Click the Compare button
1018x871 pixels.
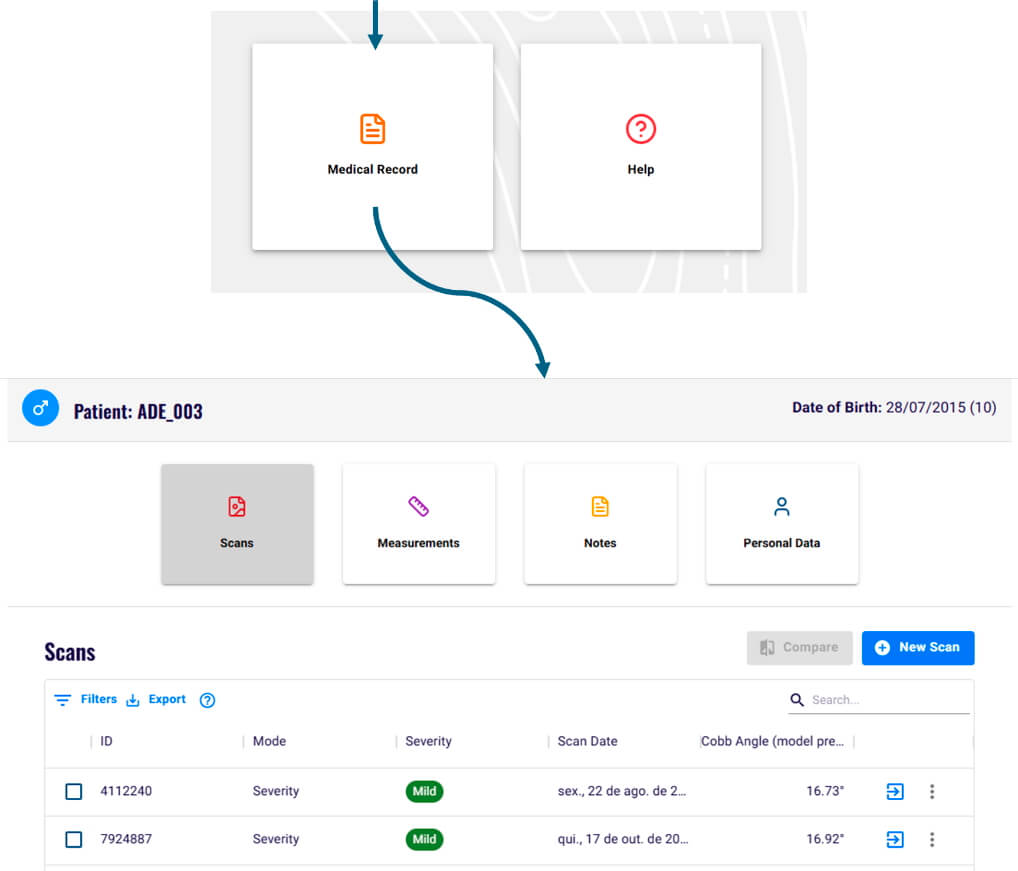(x=799, y=648)
